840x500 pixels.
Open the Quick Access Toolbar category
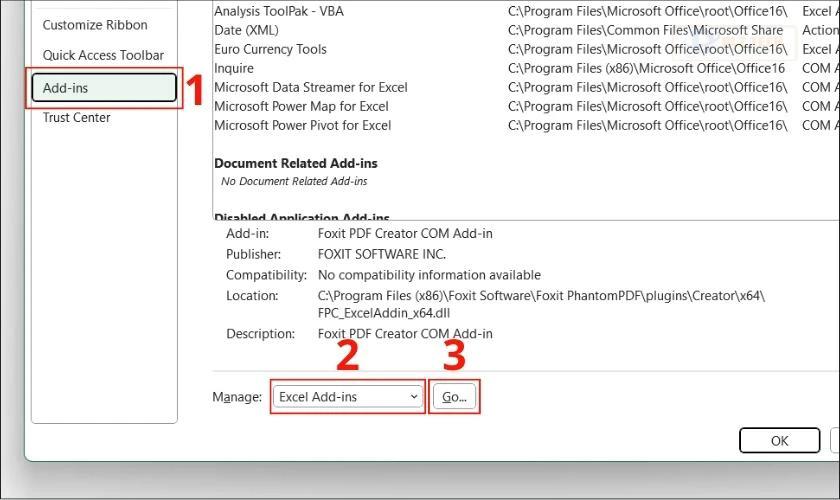(x=103, y=55)
